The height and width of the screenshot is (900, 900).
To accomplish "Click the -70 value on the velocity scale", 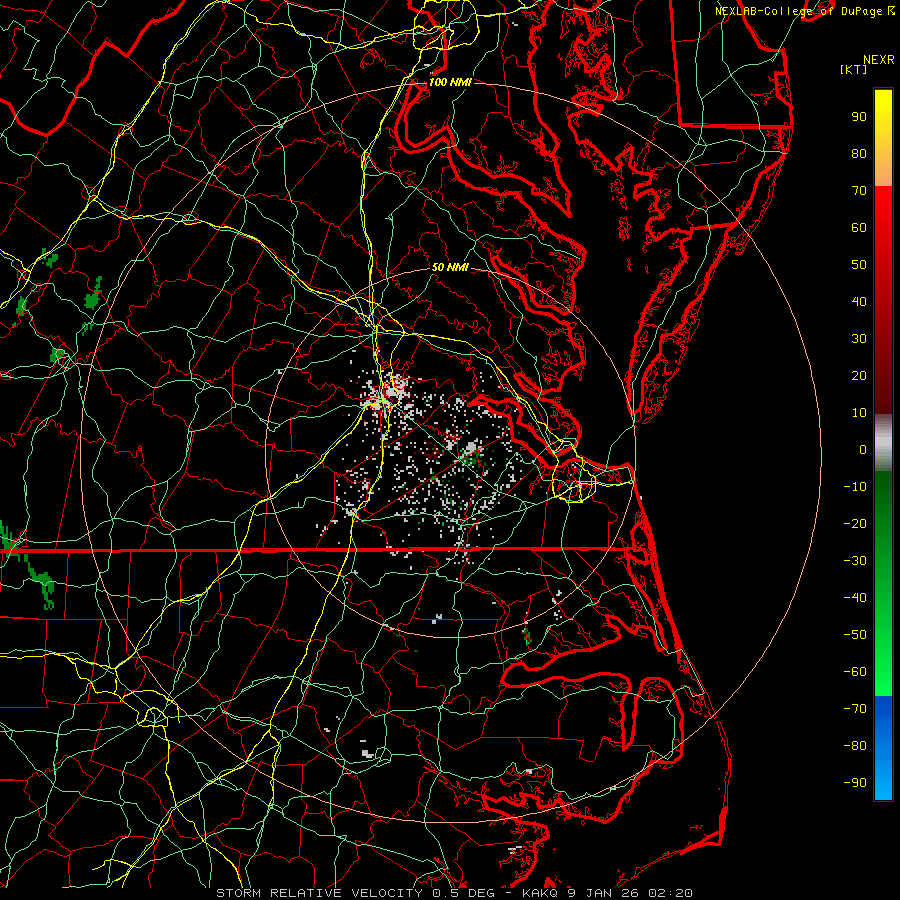I will pos(855,709).
